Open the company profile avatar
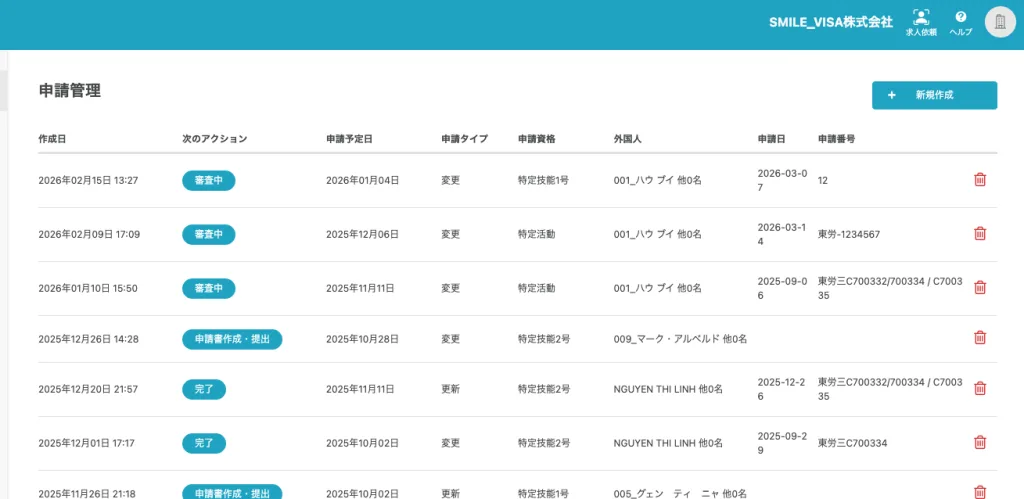 point(999,22)
